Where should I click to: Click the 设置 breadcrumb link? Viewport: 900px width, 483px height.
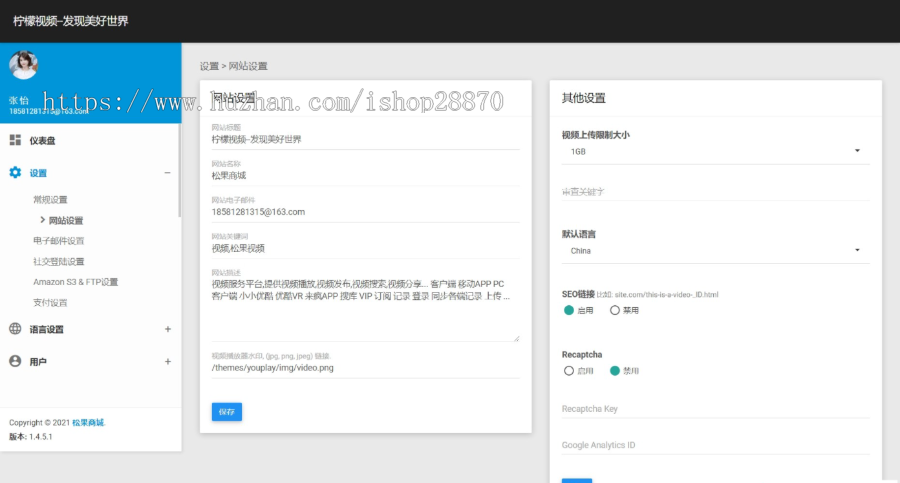(209, 66)
